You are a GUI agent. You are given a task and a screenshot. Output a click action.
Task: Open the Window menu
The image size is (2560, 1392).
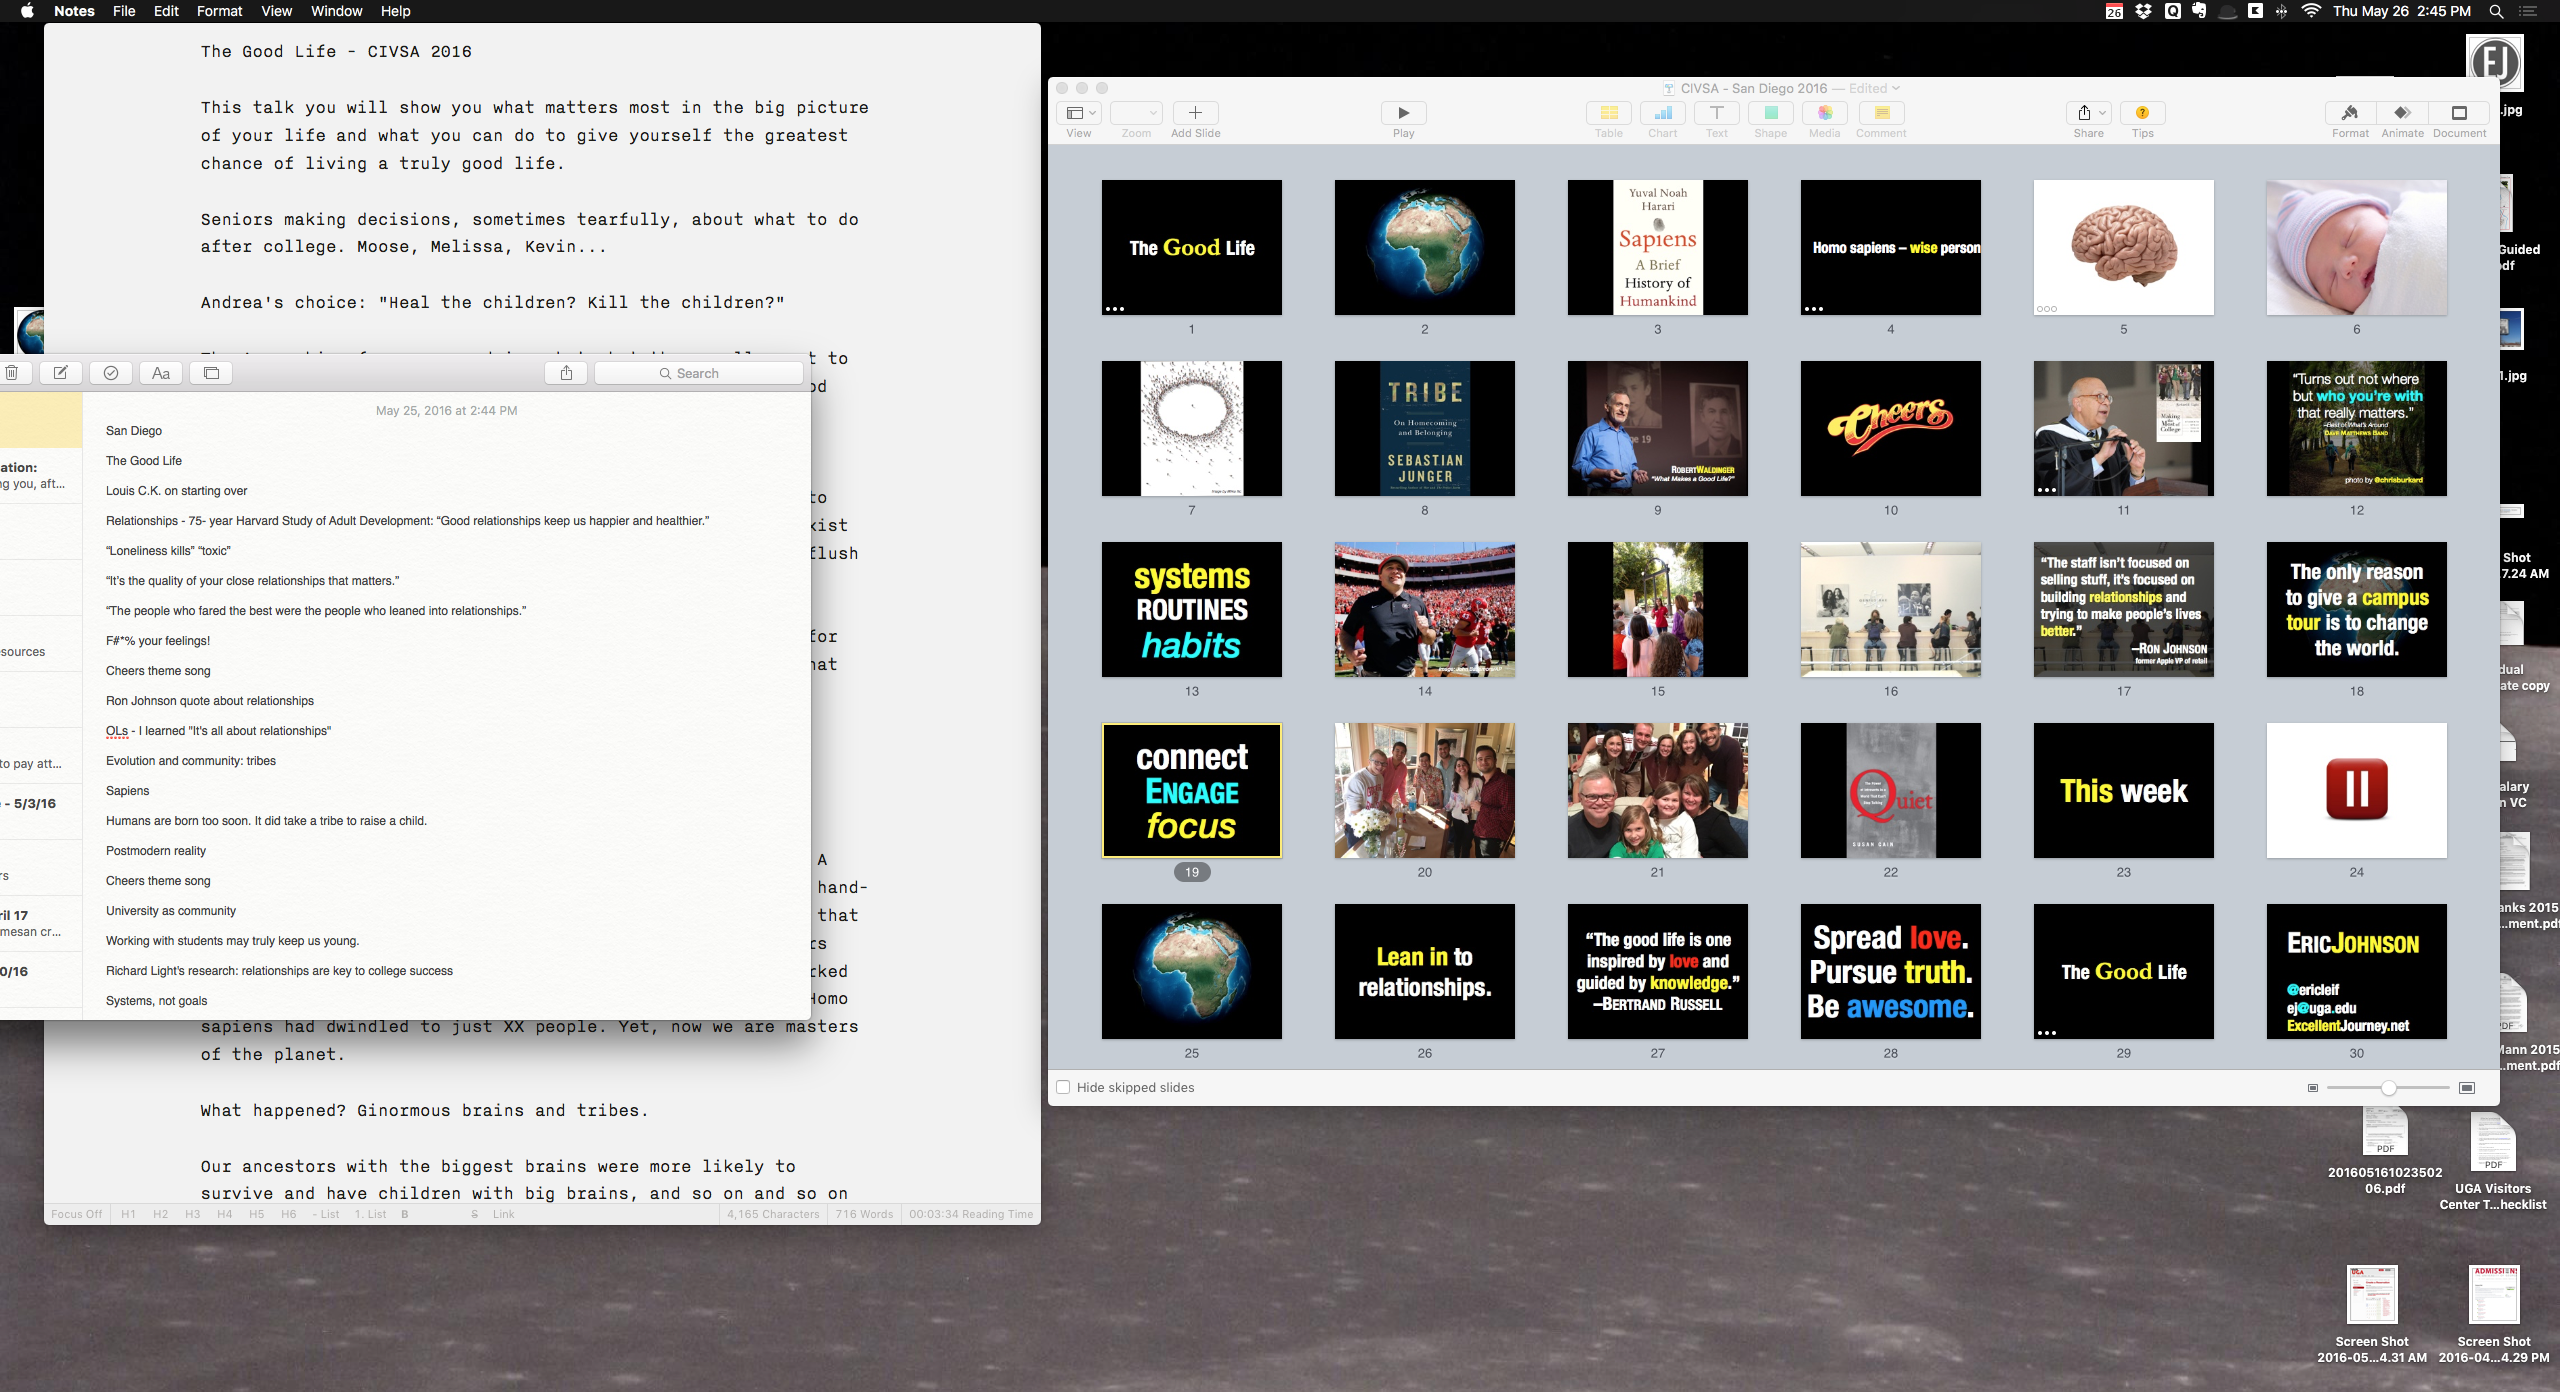coord(336,11)
